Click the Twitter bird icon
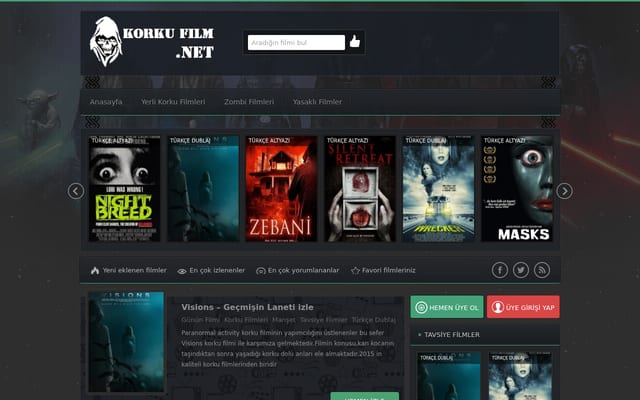This screenshot has width=640, height=400. [x=521, y=270]
